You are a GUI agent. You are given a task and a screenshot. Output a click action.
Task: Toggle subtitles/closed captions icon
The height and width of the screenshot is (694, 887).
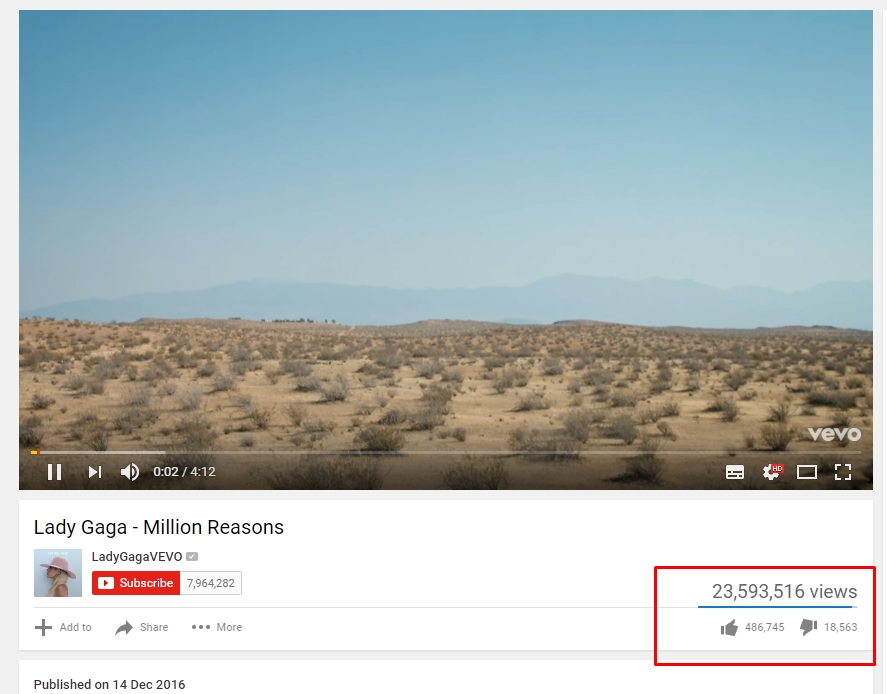[x=735, y=472]
